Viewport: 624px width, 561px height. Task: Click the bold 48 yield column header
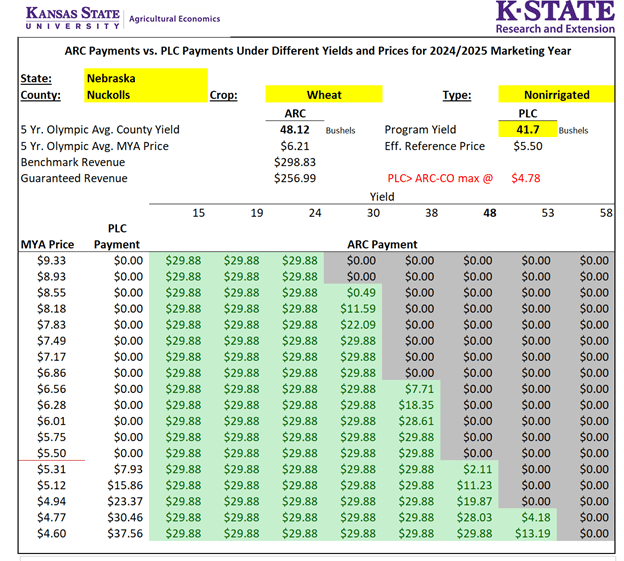(x=490, y=212)
